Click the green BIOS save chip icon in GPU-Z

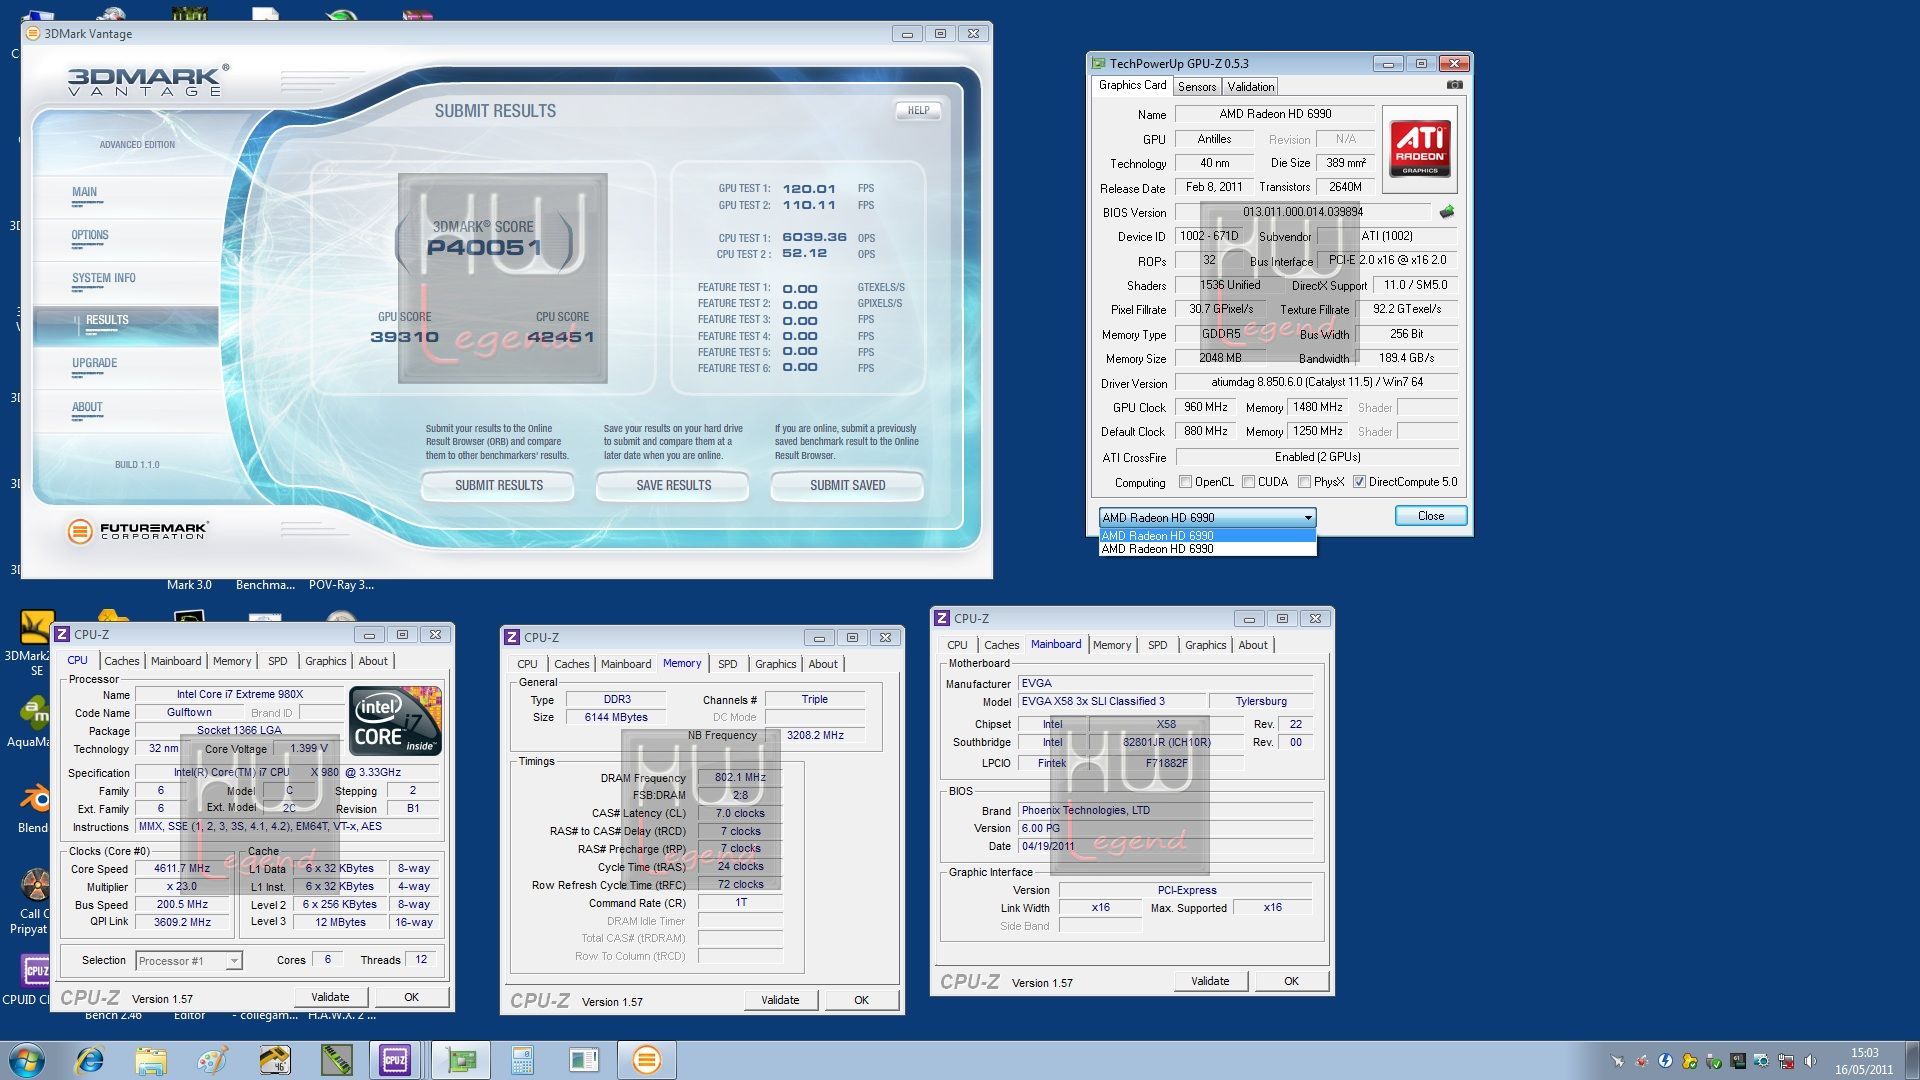[1446, 212]
